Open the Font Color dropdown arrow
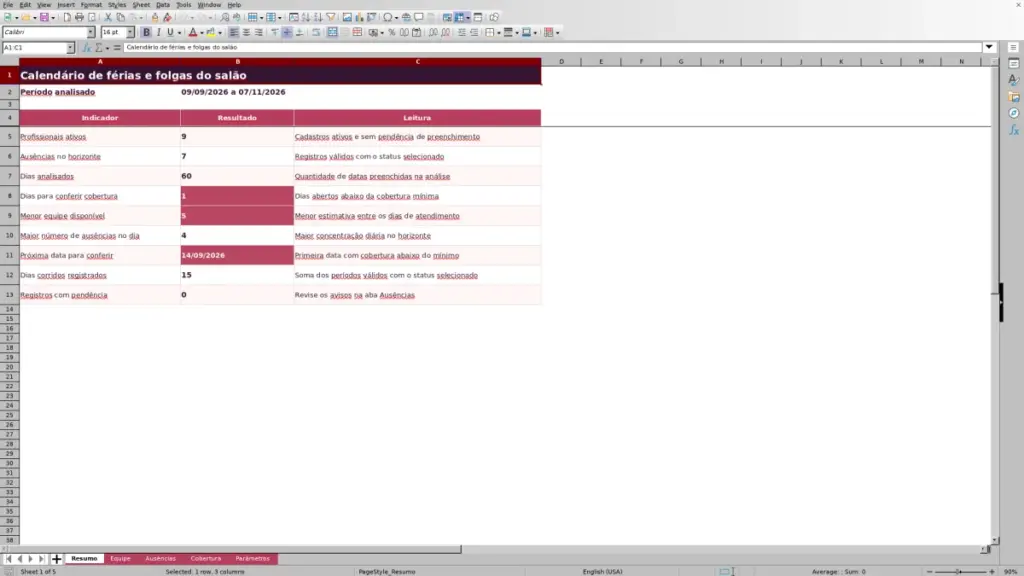1024x576 pixels. pos(202,33)
